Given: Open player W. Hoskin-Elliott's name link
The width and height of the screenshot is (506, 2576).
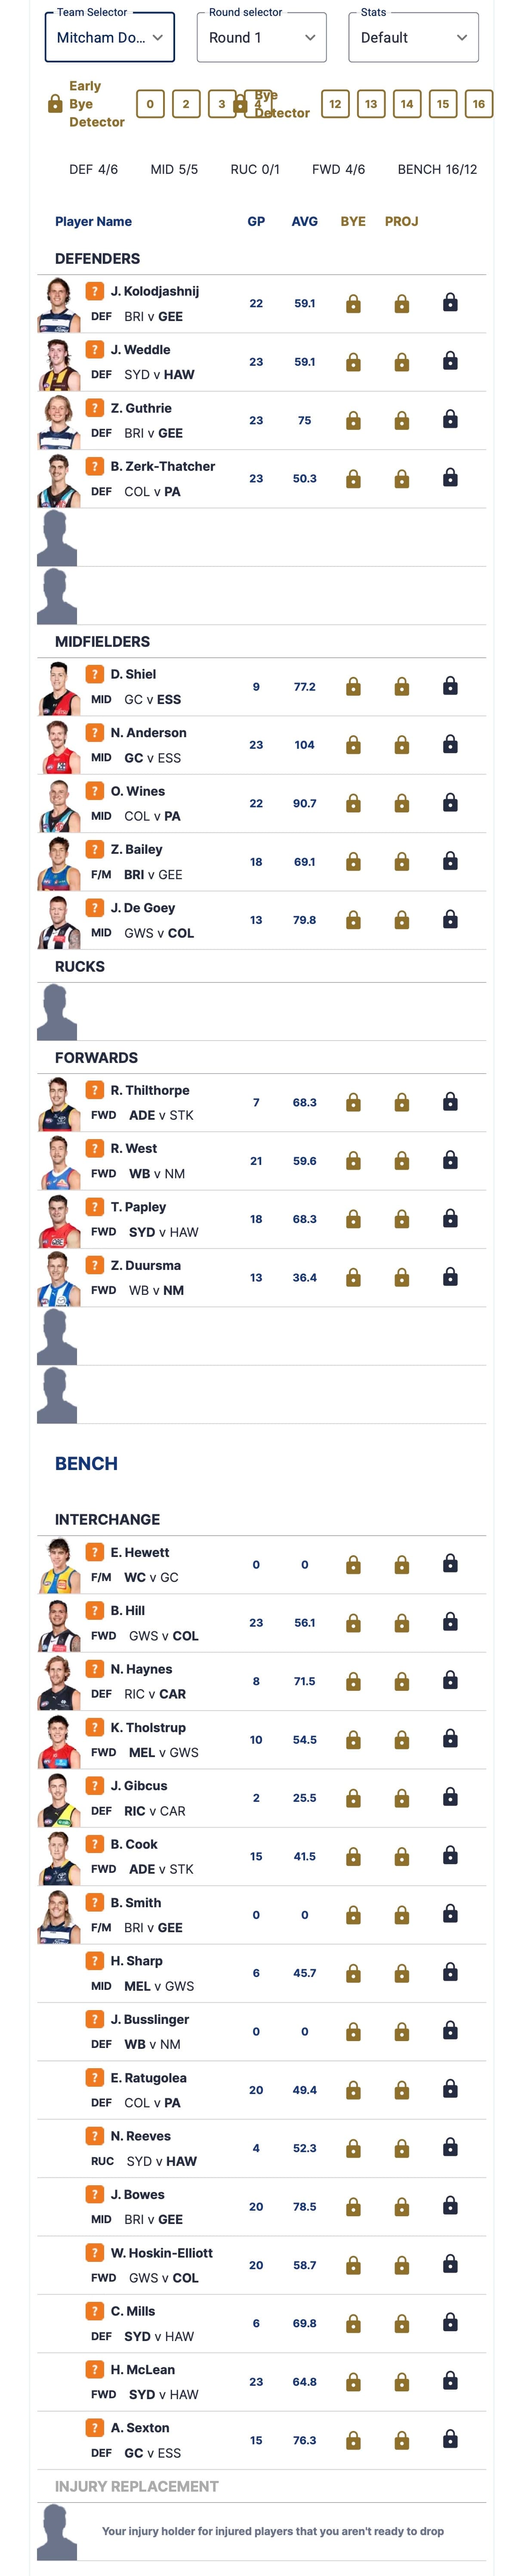Looking at the screenshot, I should (161, 2253).
